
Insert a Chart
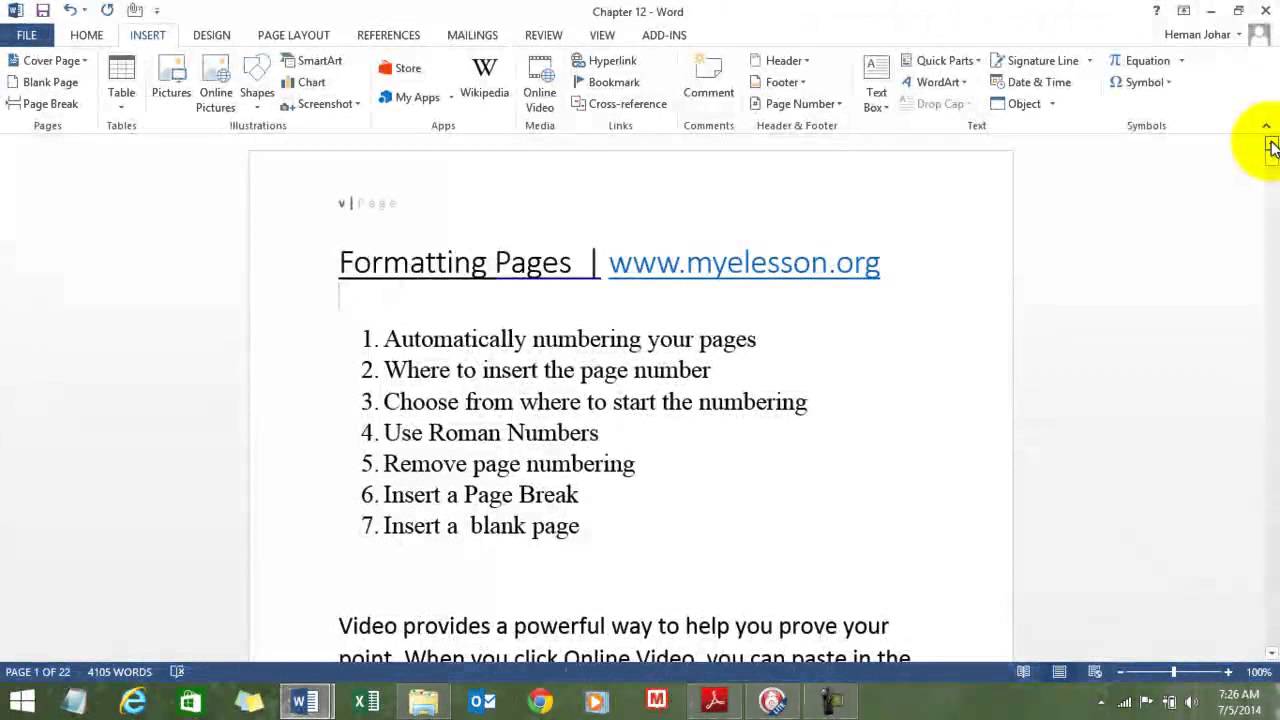pos(303,83)
